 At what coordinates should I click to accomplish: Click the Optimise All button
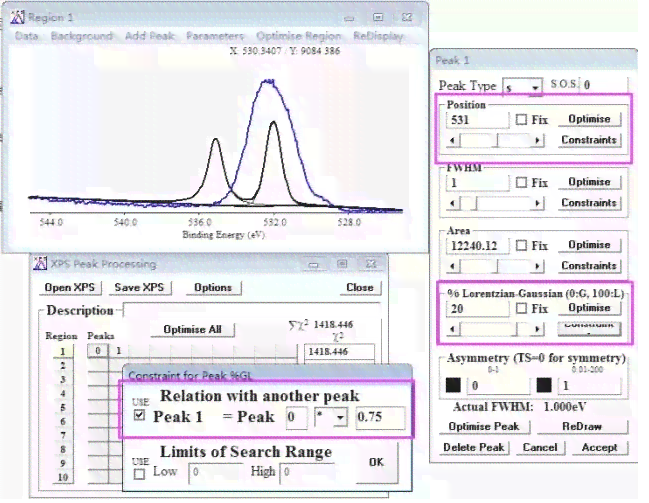pyautogui.click(x=192, y=330)
